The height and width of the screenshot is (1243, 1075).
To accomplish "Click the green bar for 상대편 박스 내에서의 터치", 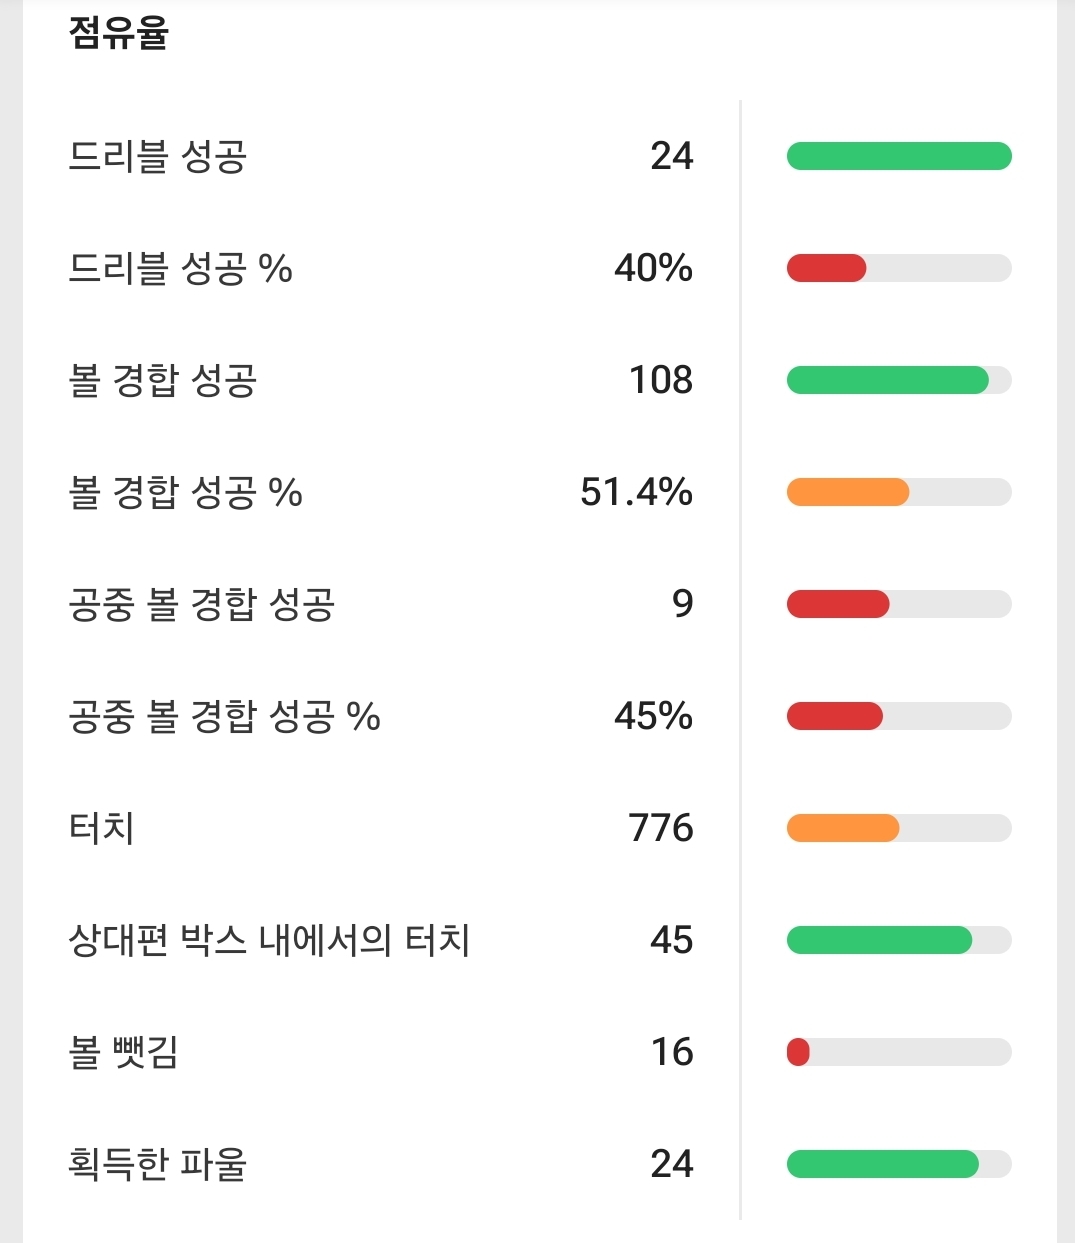I will point(879,940).
